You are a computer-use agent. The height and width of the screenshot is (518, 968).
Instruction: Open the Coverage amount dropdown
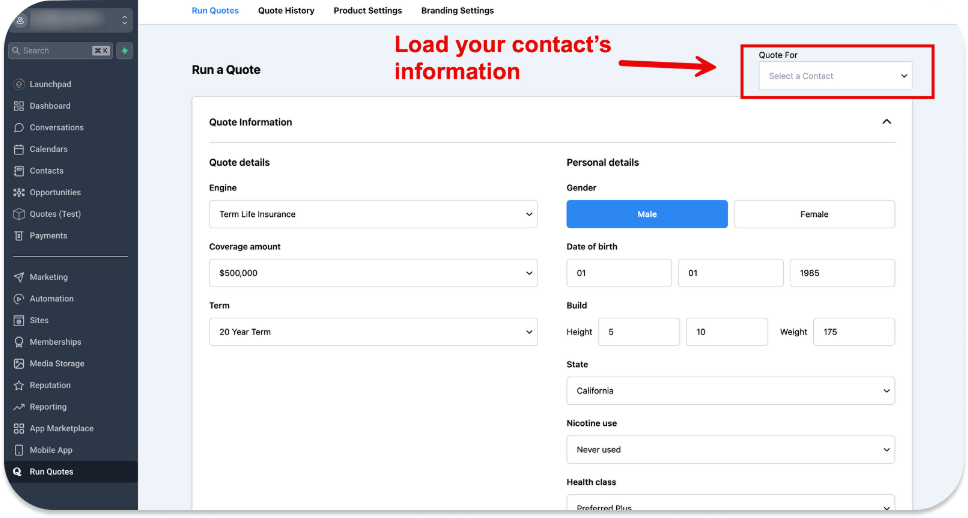(x=373, y=272)
